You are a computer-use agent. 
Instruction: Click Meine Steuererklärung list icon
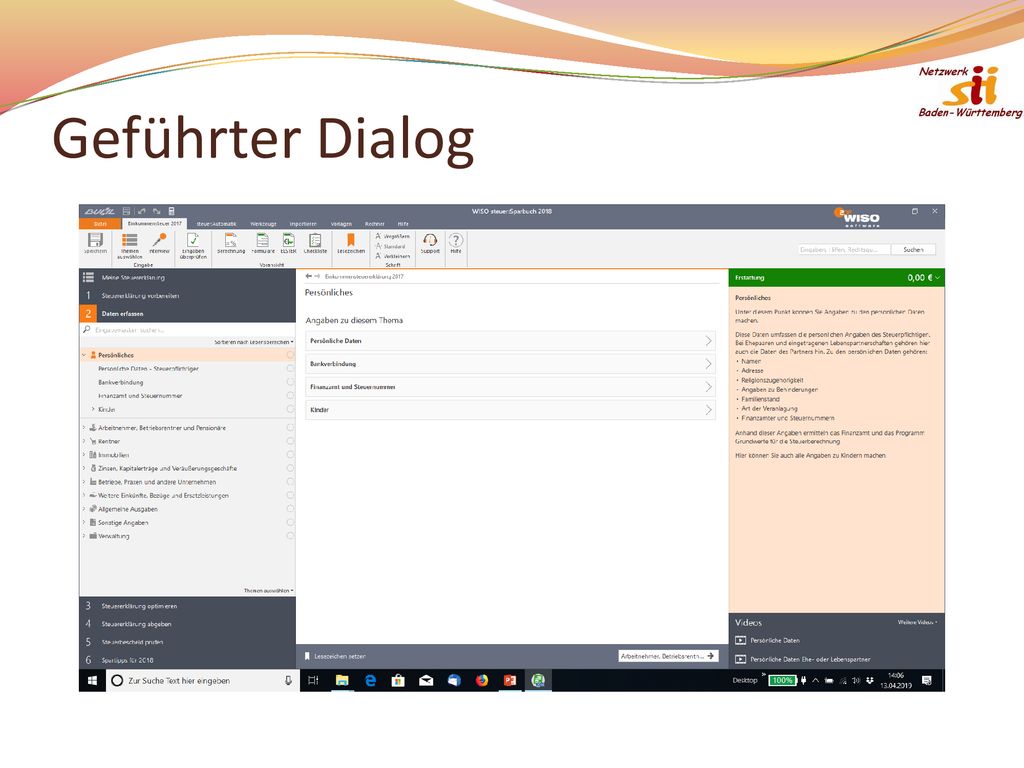tap(88, 278)
